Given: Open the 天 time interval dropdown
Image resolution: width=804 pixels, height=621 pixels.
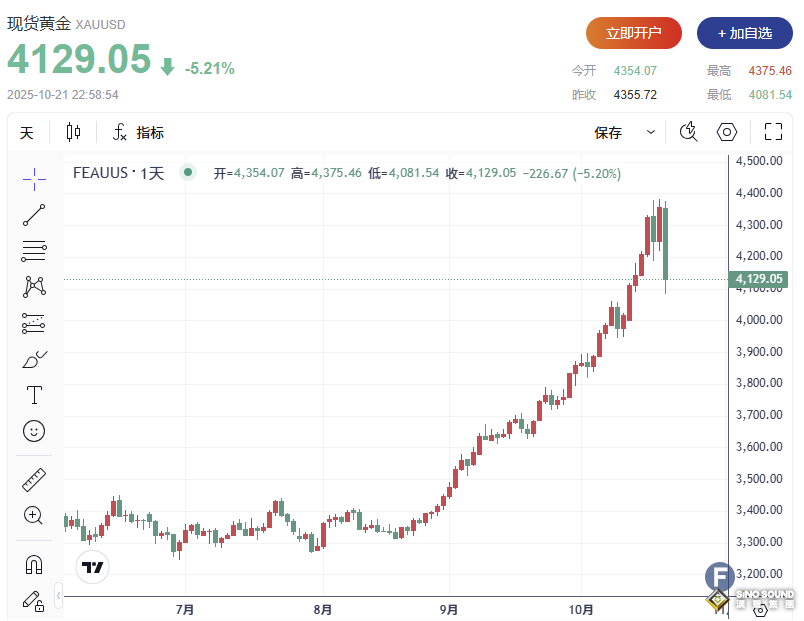Looking at the screenshot, I should tap(27, 132).
